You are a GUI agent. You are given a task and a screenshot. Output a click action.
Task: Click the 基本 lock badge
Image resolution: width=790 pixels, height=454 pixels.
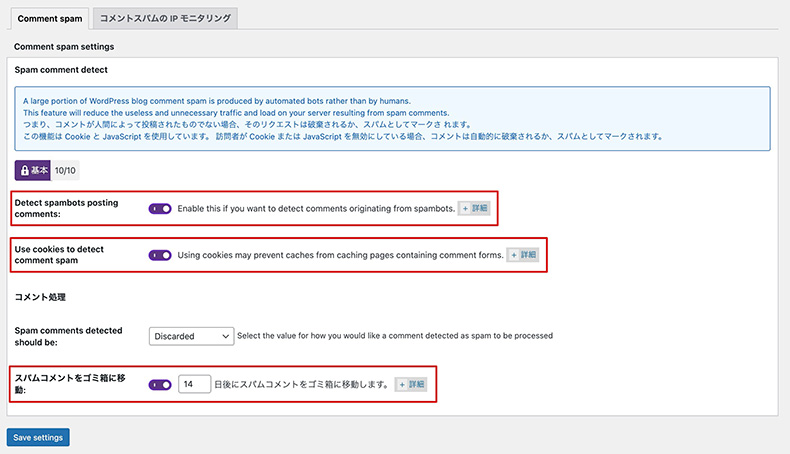point(32,170)
